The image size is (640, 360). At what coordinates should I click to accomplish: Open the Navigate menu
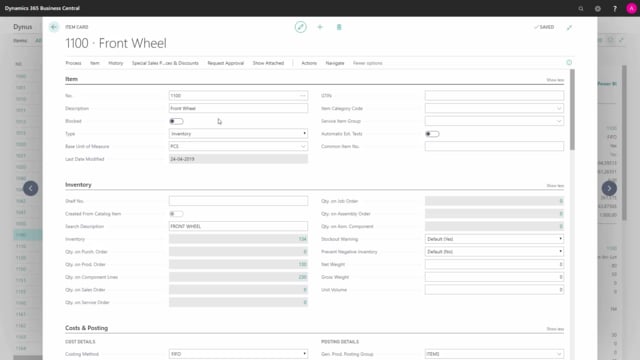(x=335, y=63)
